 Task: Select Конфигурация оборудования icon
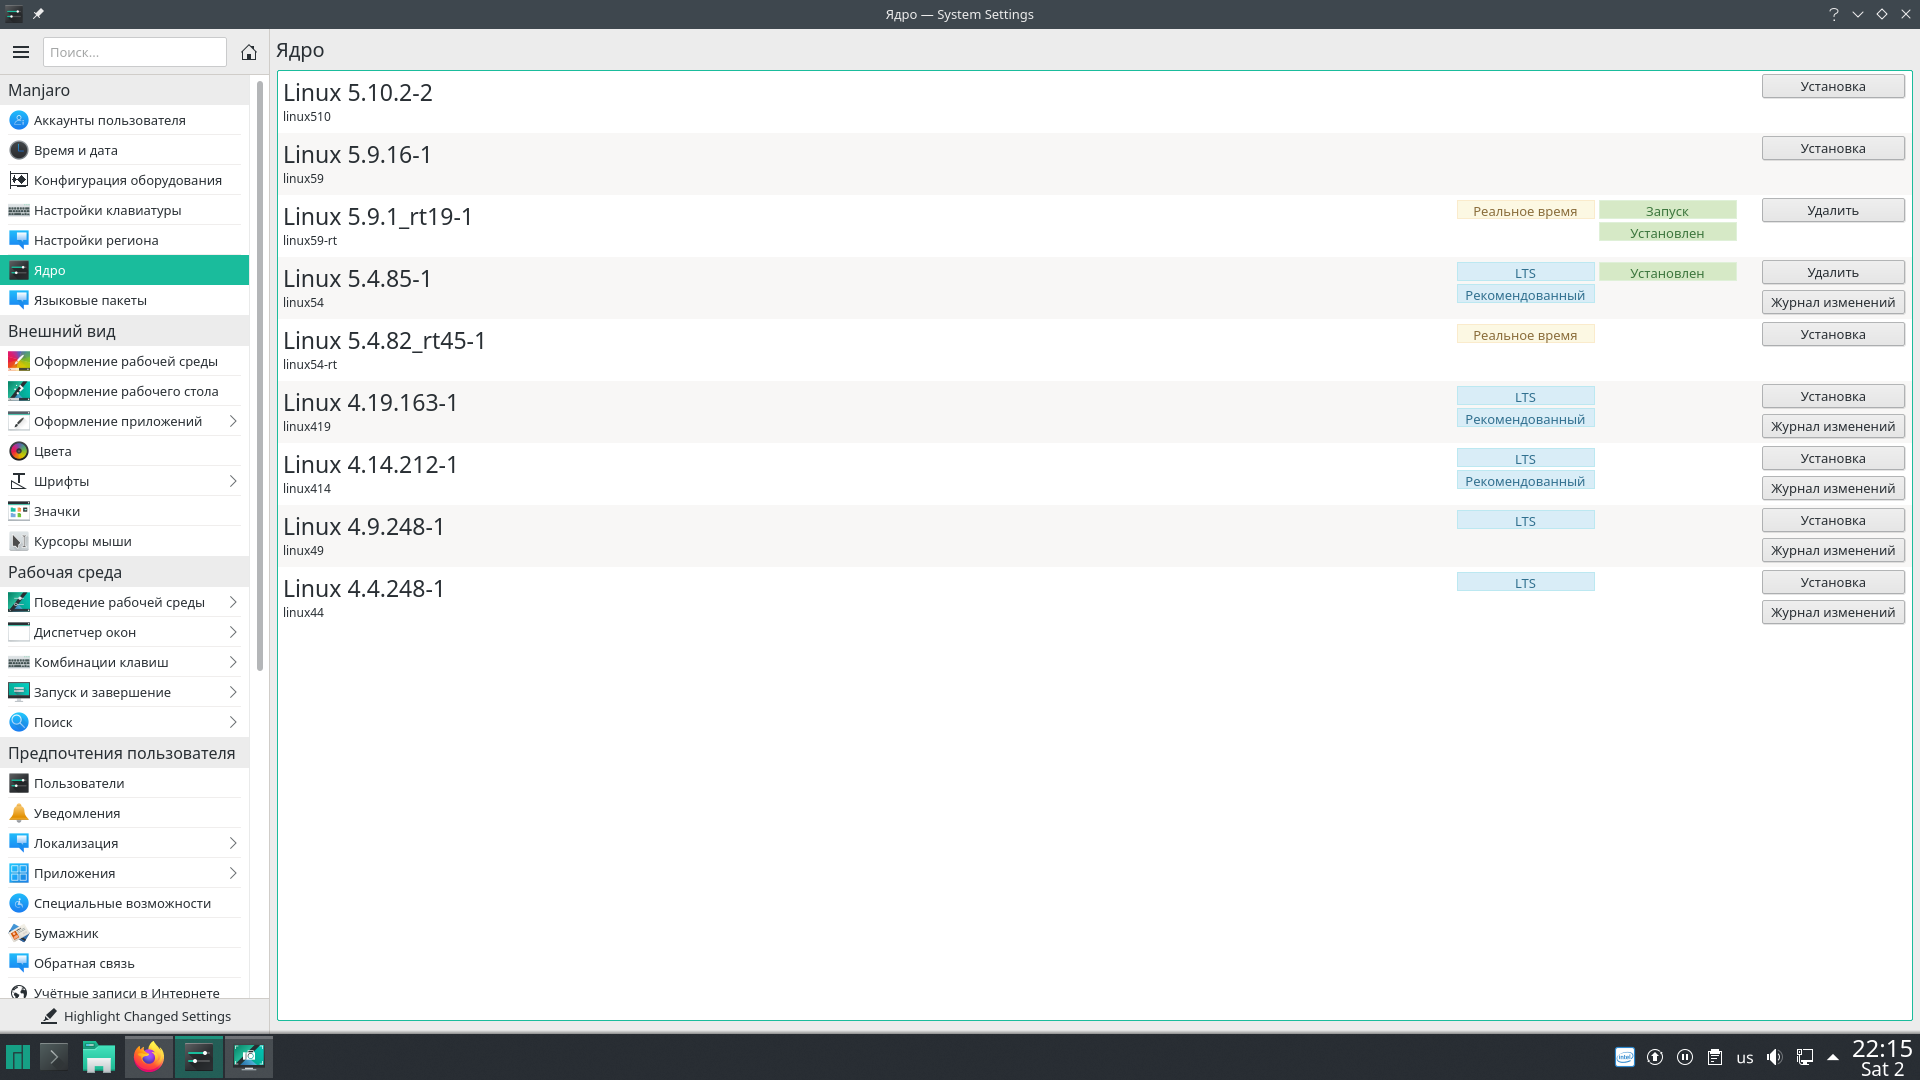[19, 180]
